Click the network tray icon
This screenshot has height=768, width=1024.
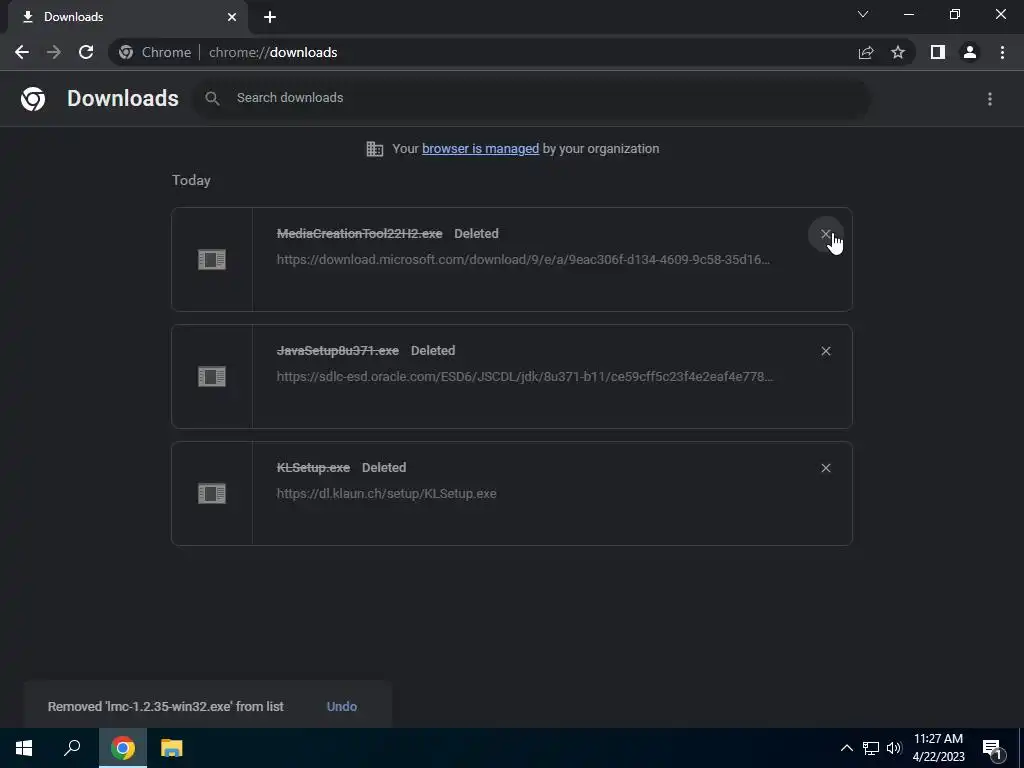click(x=871, y=748)
